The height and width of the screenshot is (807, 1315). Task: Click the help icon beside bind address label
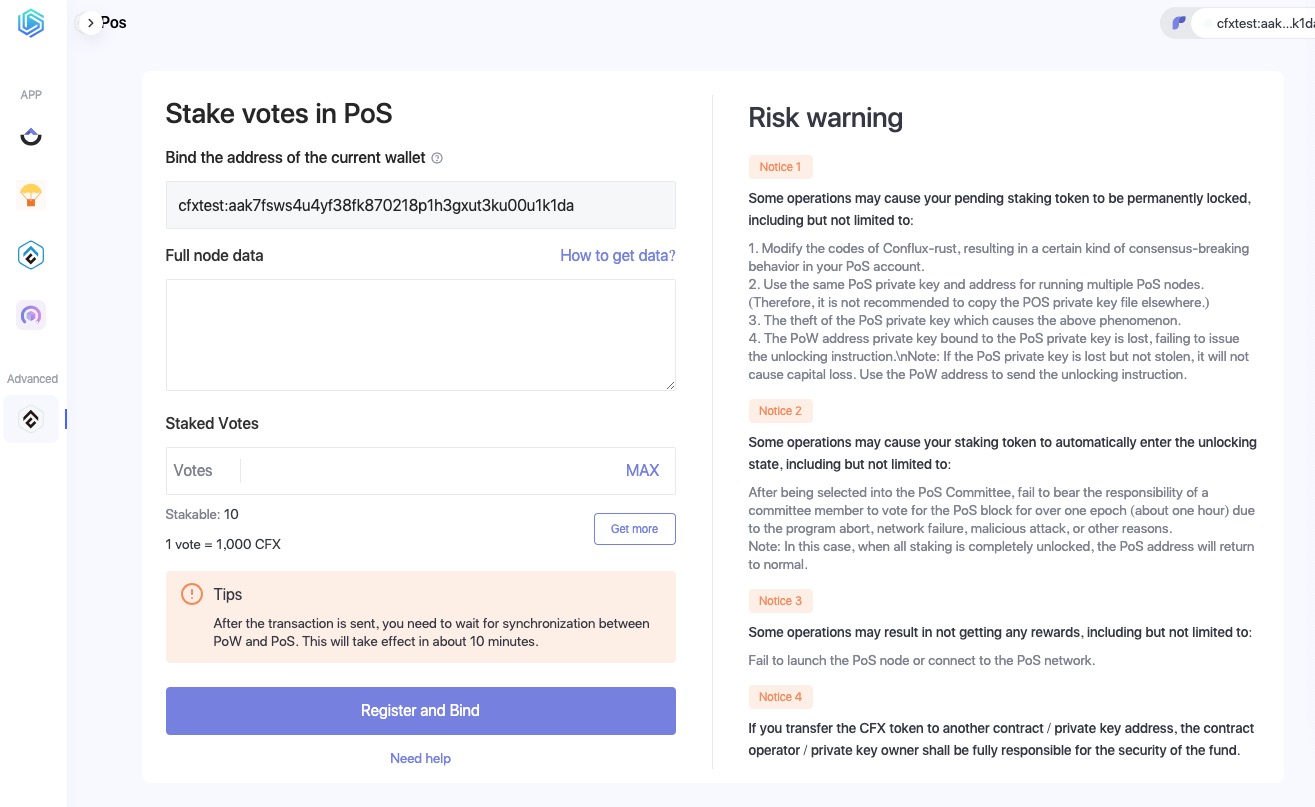coord(437,158)
